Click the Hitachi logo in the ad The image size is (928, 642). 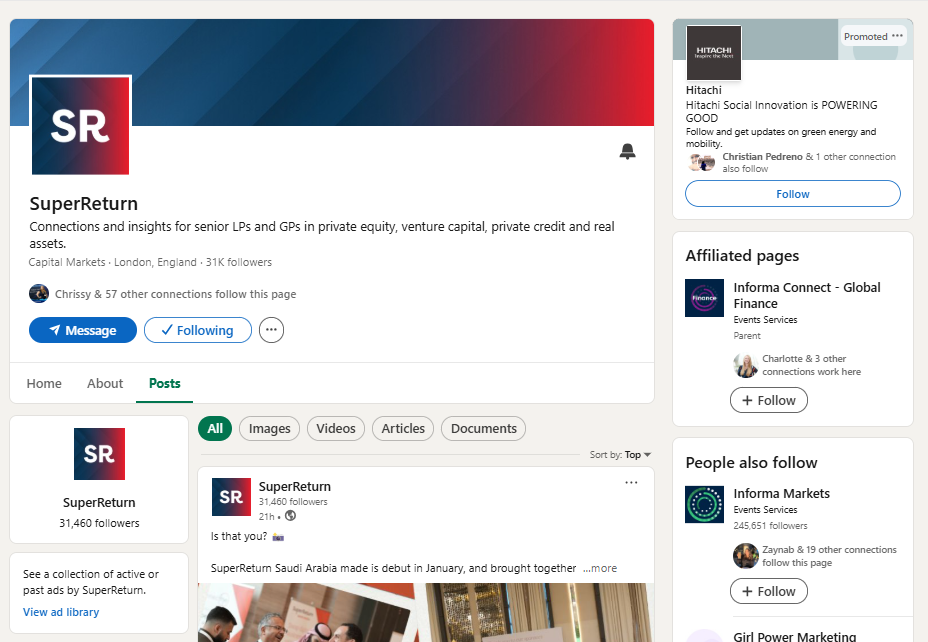point(713,52)
